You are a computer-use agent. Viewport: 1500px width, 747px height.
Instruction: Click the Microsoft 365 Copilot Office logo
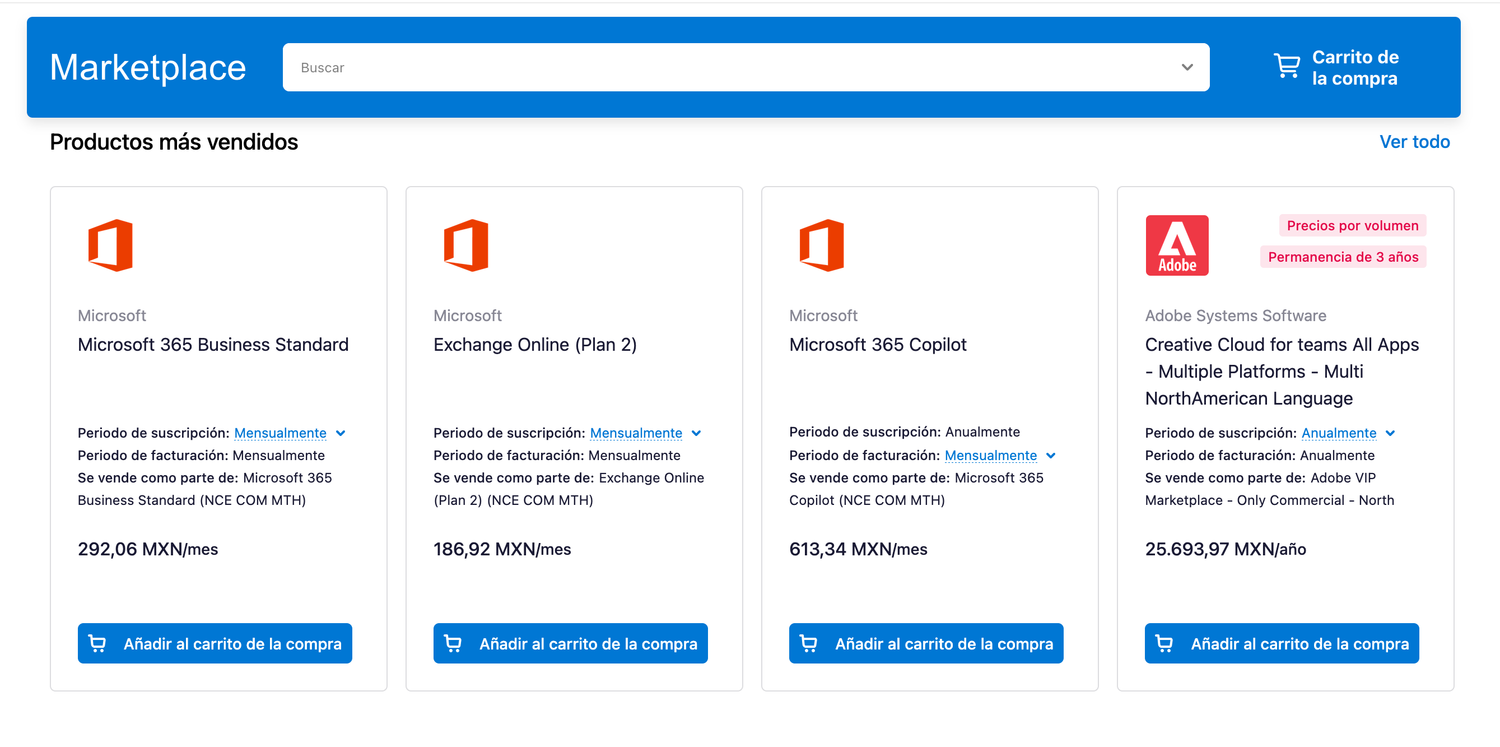coord(822,245)
